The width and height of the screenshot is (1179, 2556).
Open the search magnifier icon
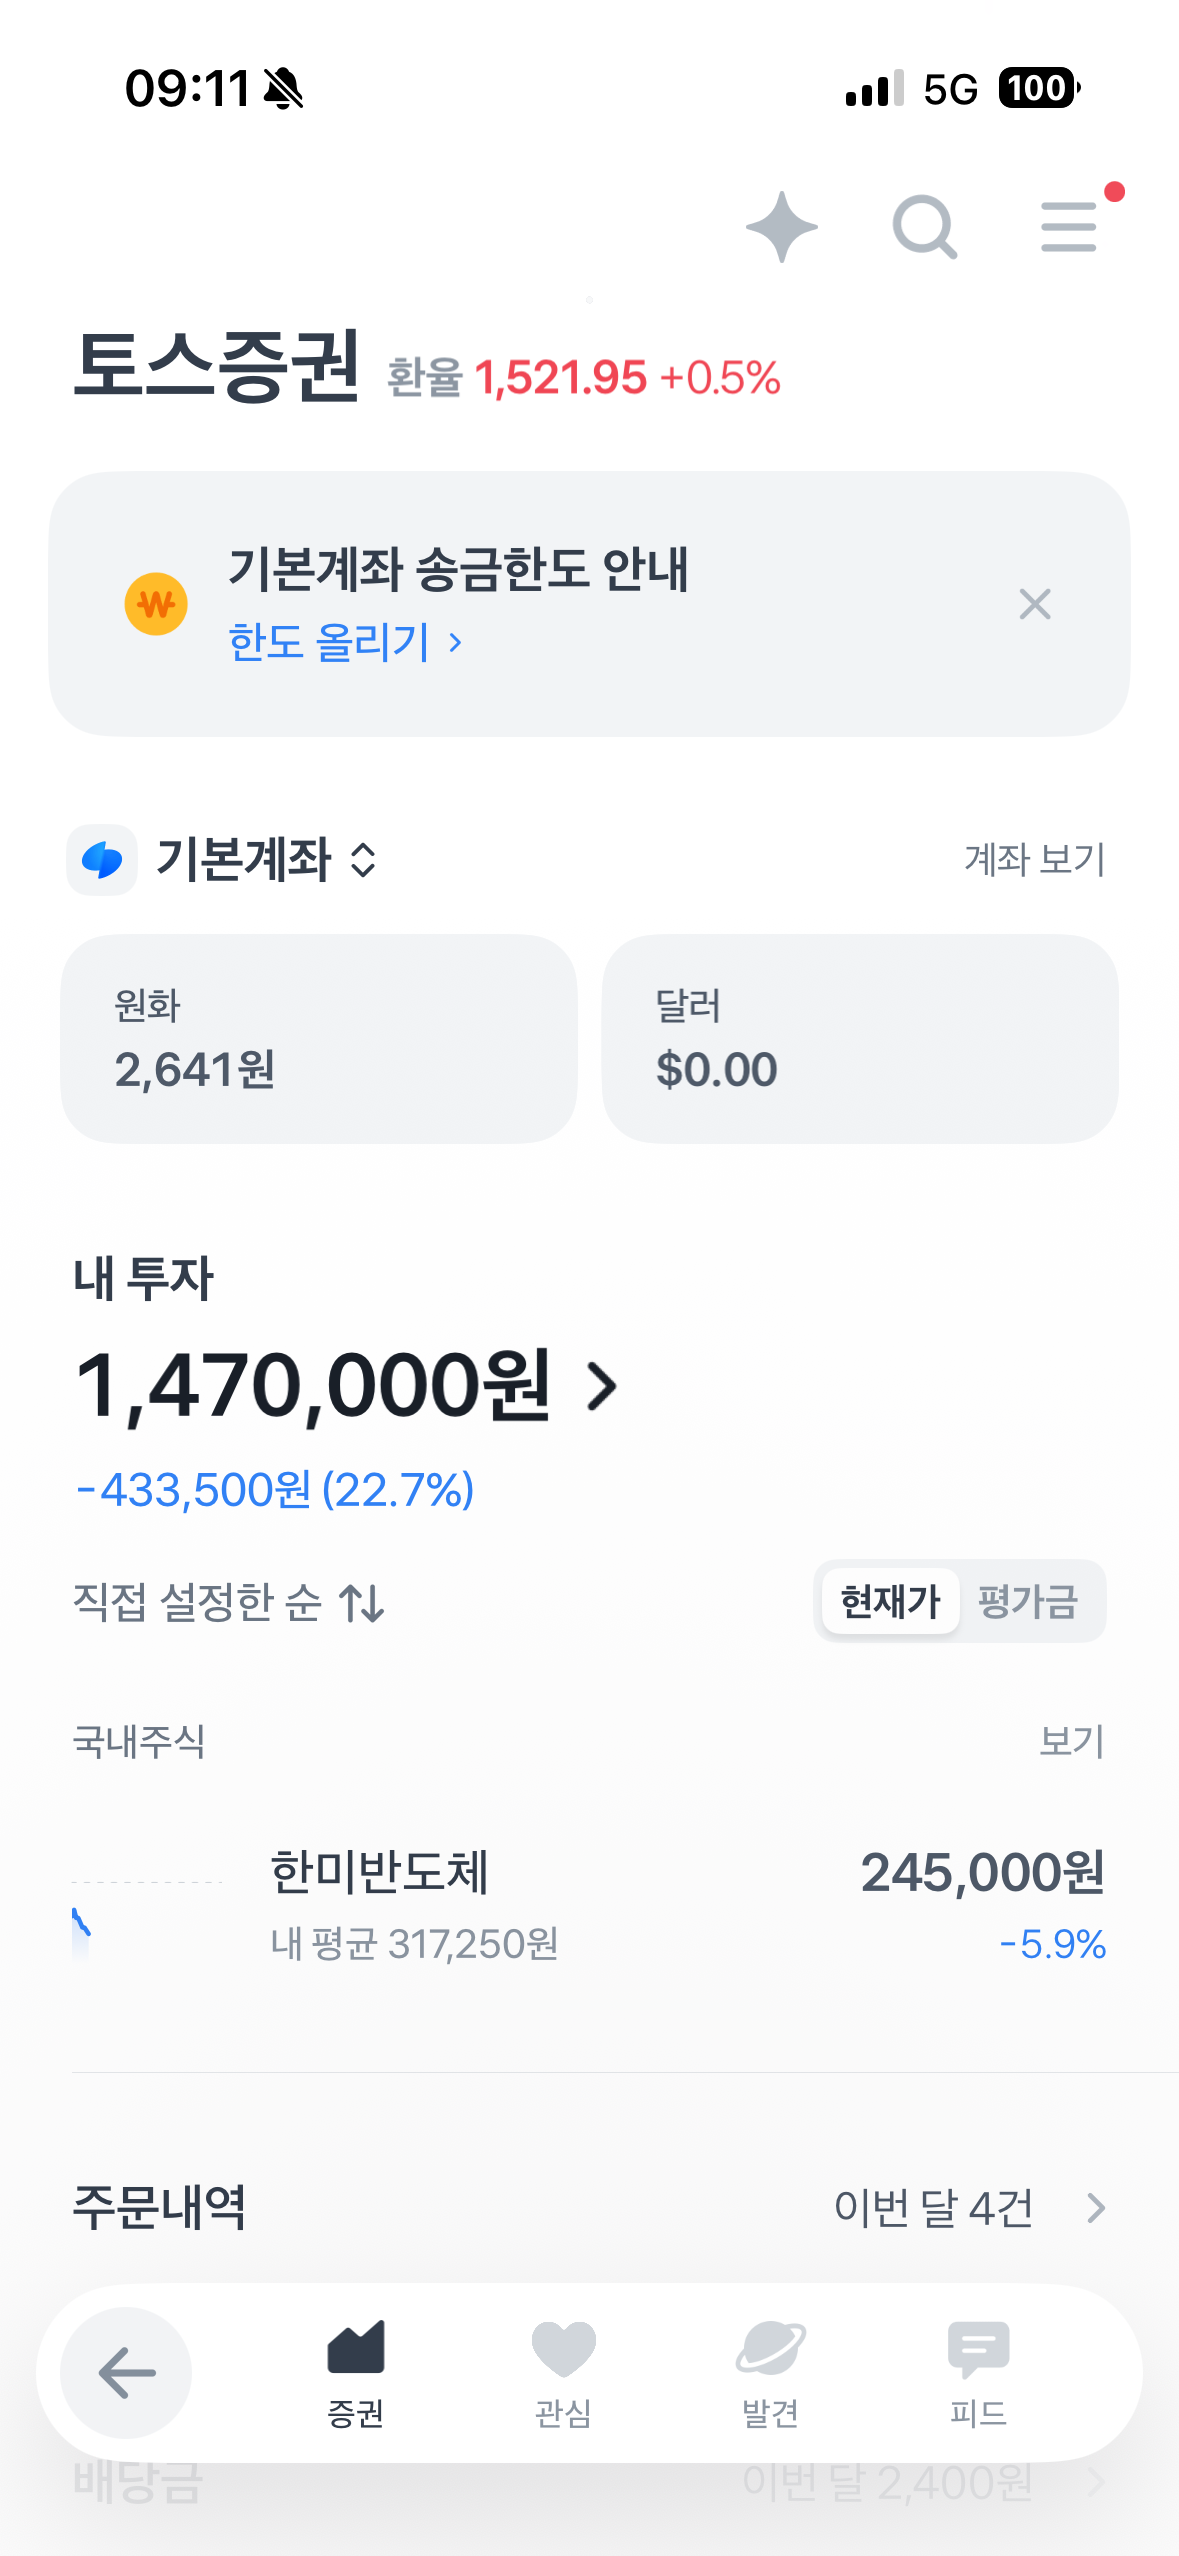[x=924, y=227]
